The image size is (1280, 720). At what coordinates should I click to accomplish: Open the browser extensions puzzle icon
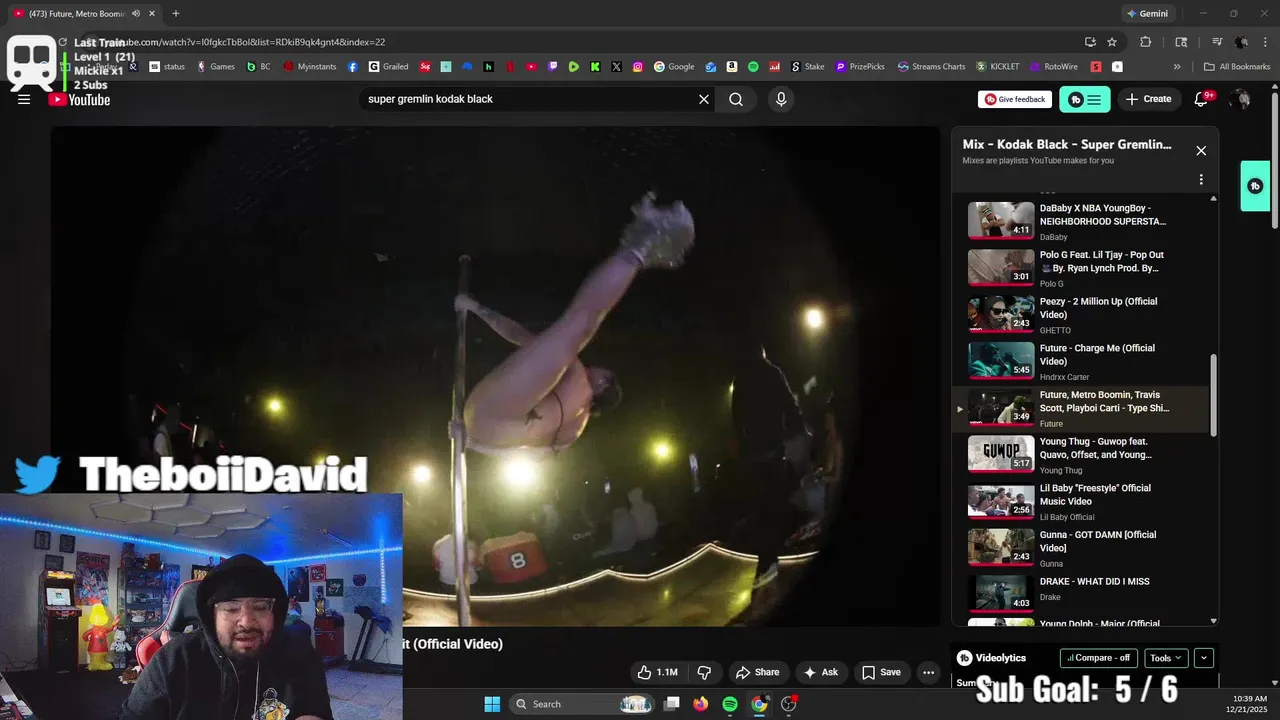coord(1146,42)
